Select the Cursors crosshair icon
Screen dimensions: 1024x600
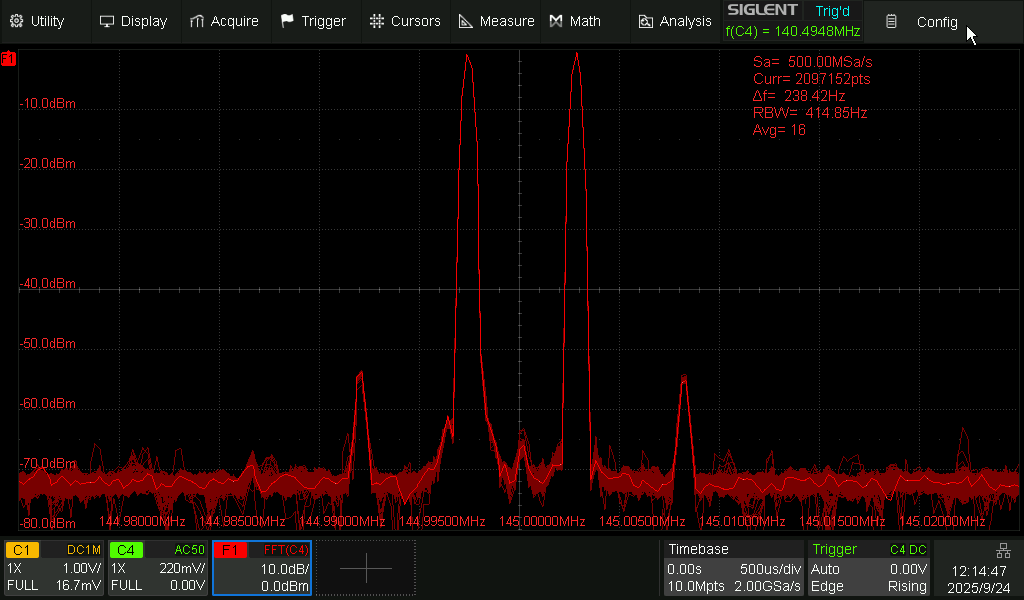(376, 21)
